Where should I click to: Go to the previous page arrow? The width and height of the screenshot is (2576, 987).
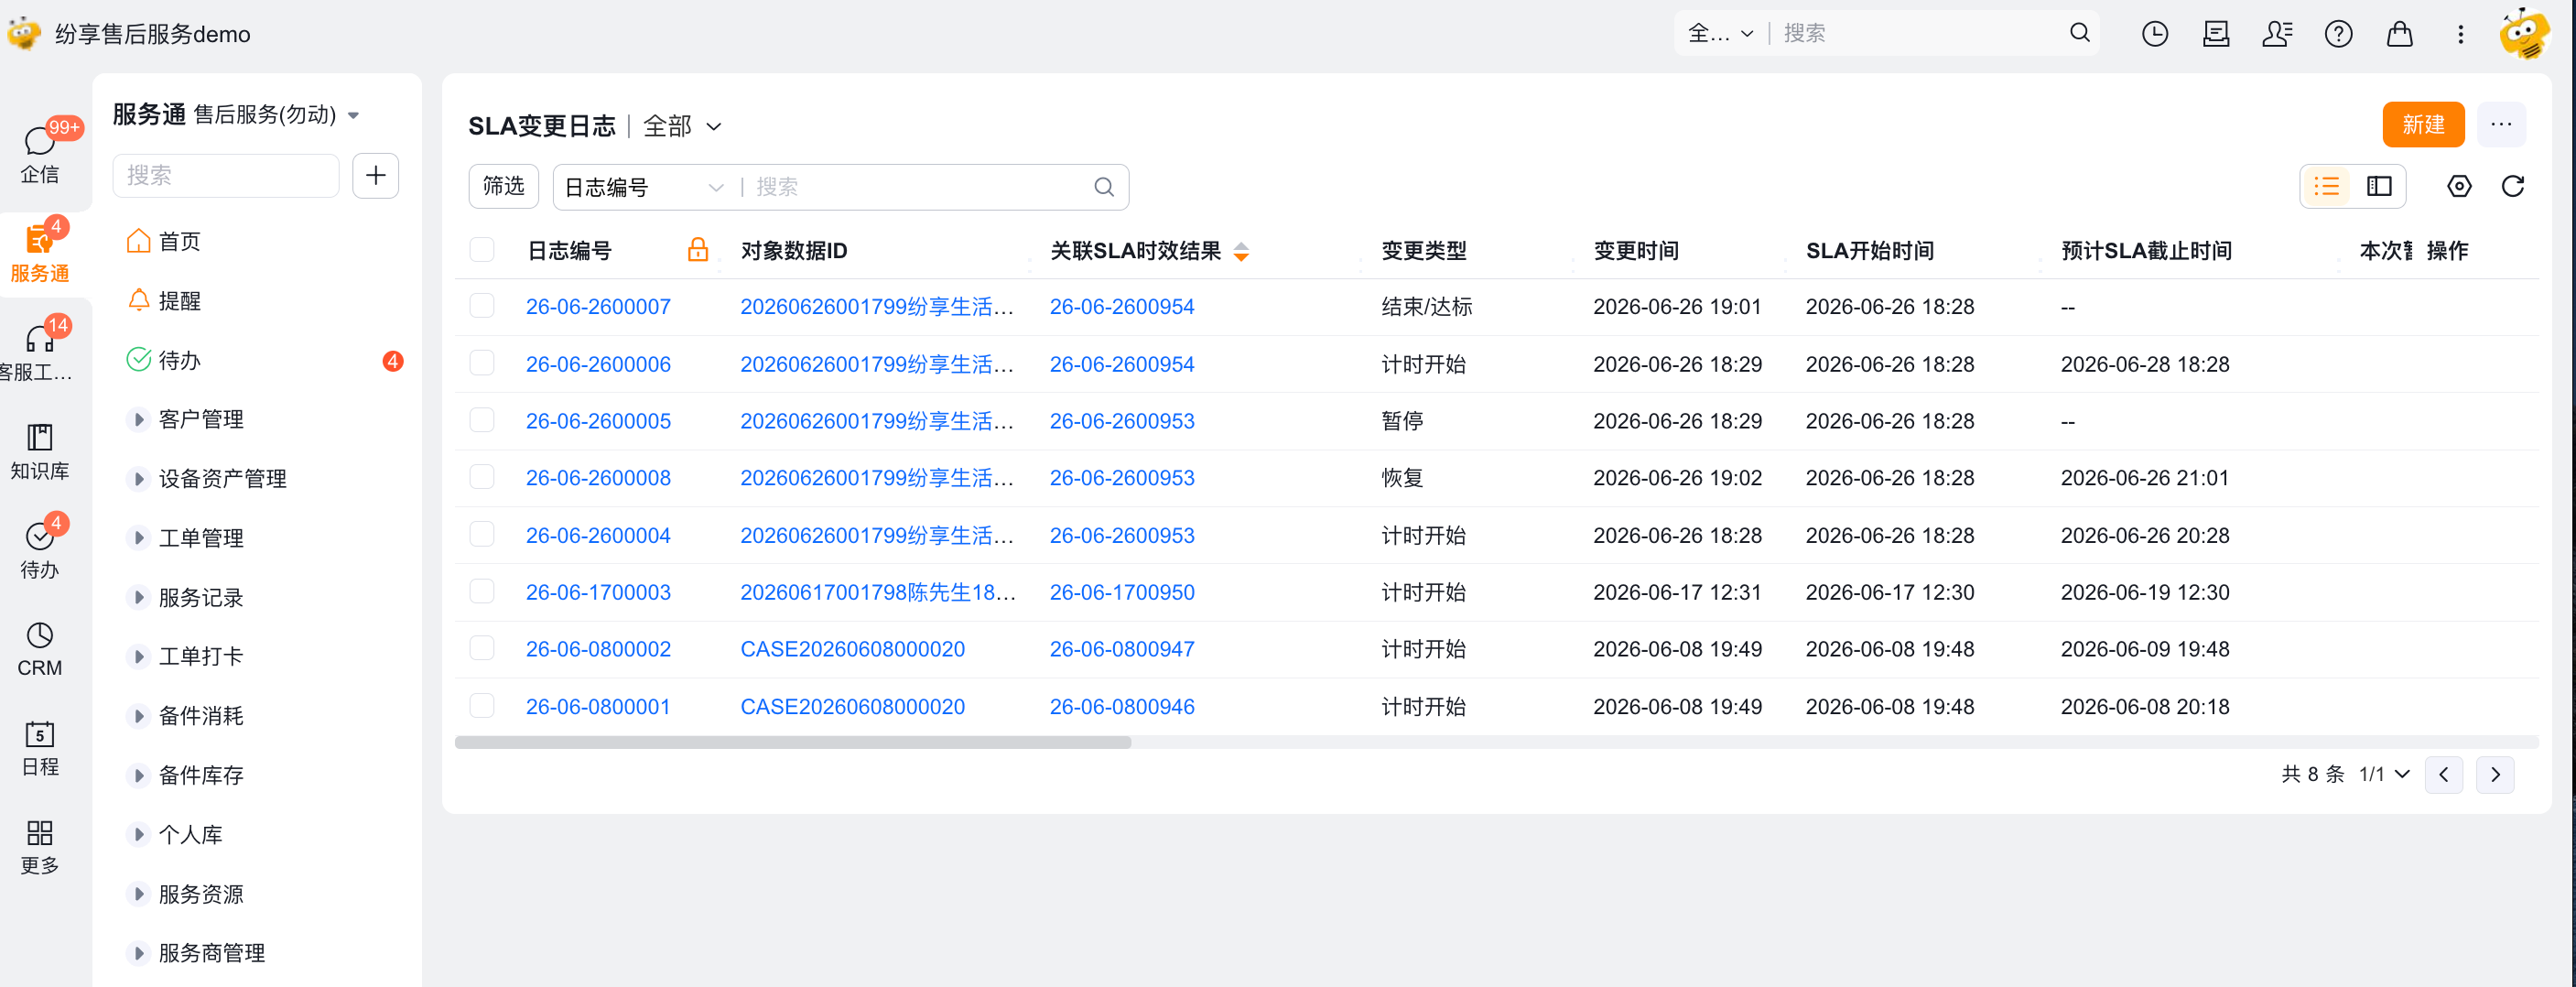[x=2444, y=774]
